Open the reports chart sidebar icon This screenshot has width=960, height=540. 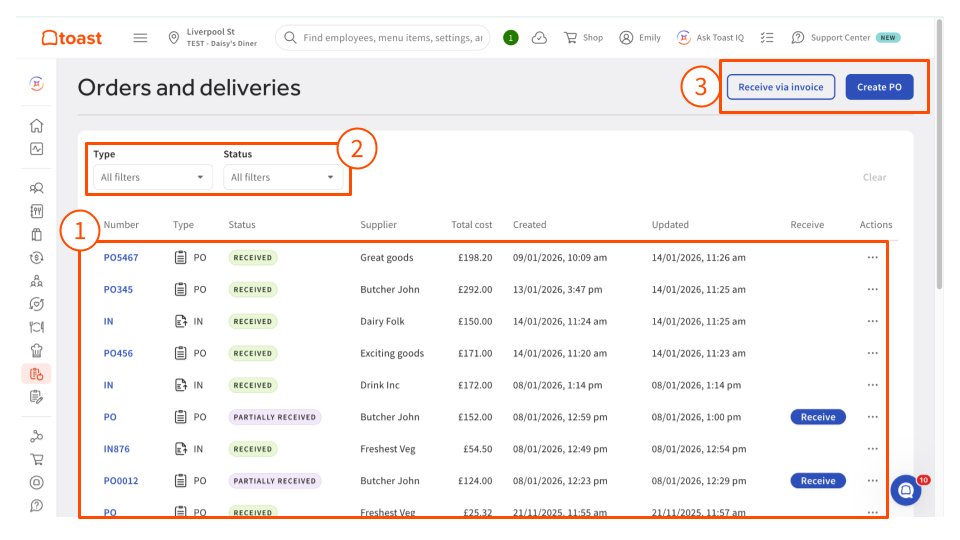36,149
